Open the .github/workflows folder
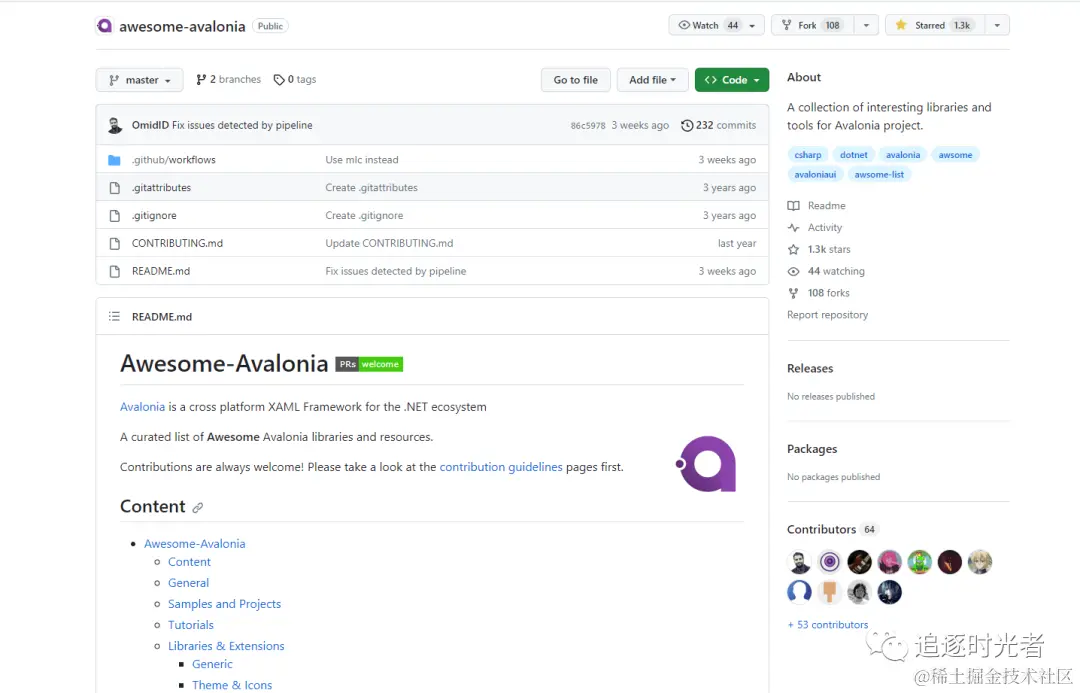Viewport: 1080px width, 693px height. pos(174,160)
